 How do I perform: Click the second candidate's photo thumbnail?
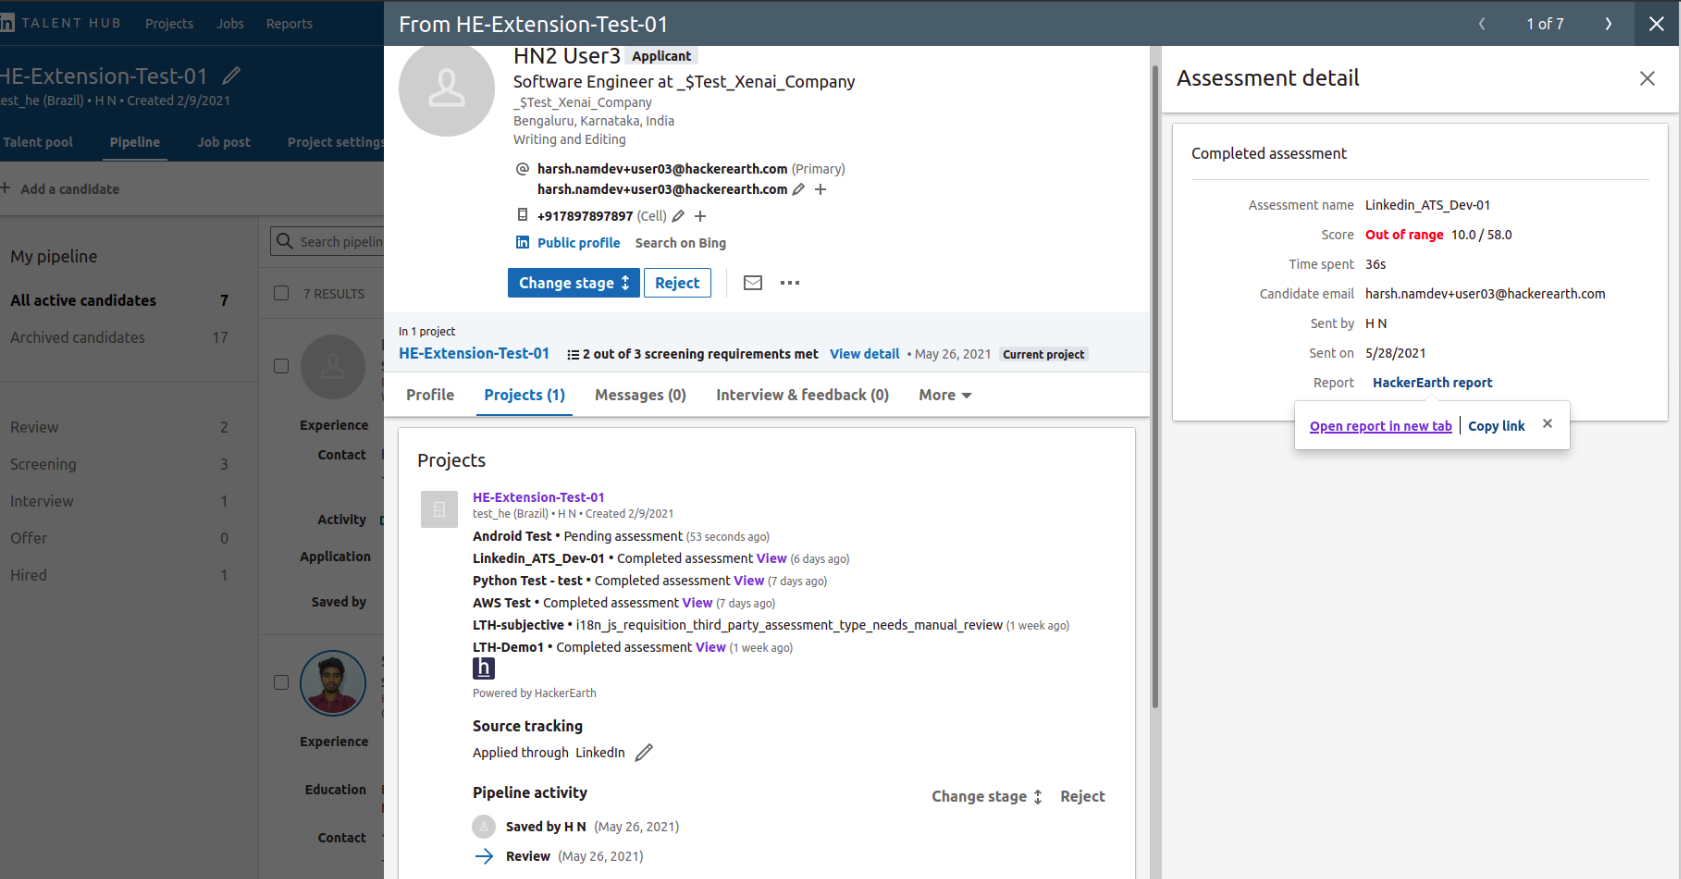point(333,683)
